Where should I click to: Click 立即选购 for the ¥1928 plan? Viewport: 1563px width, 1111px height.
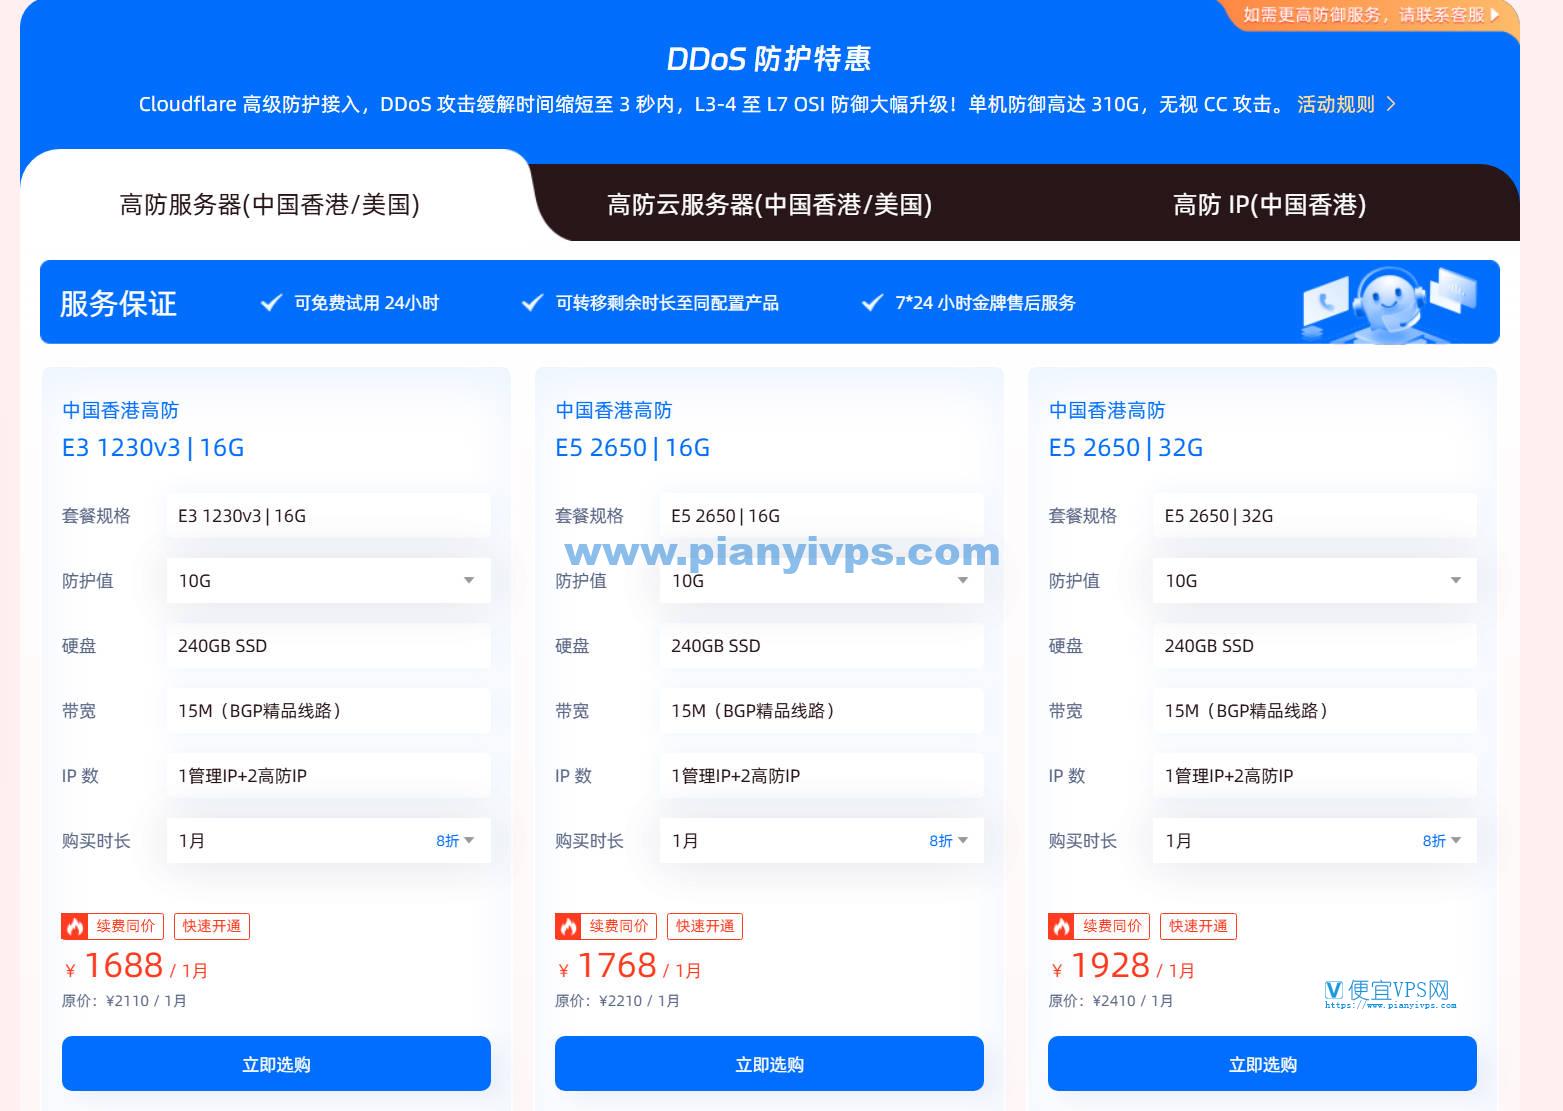1262,1064
